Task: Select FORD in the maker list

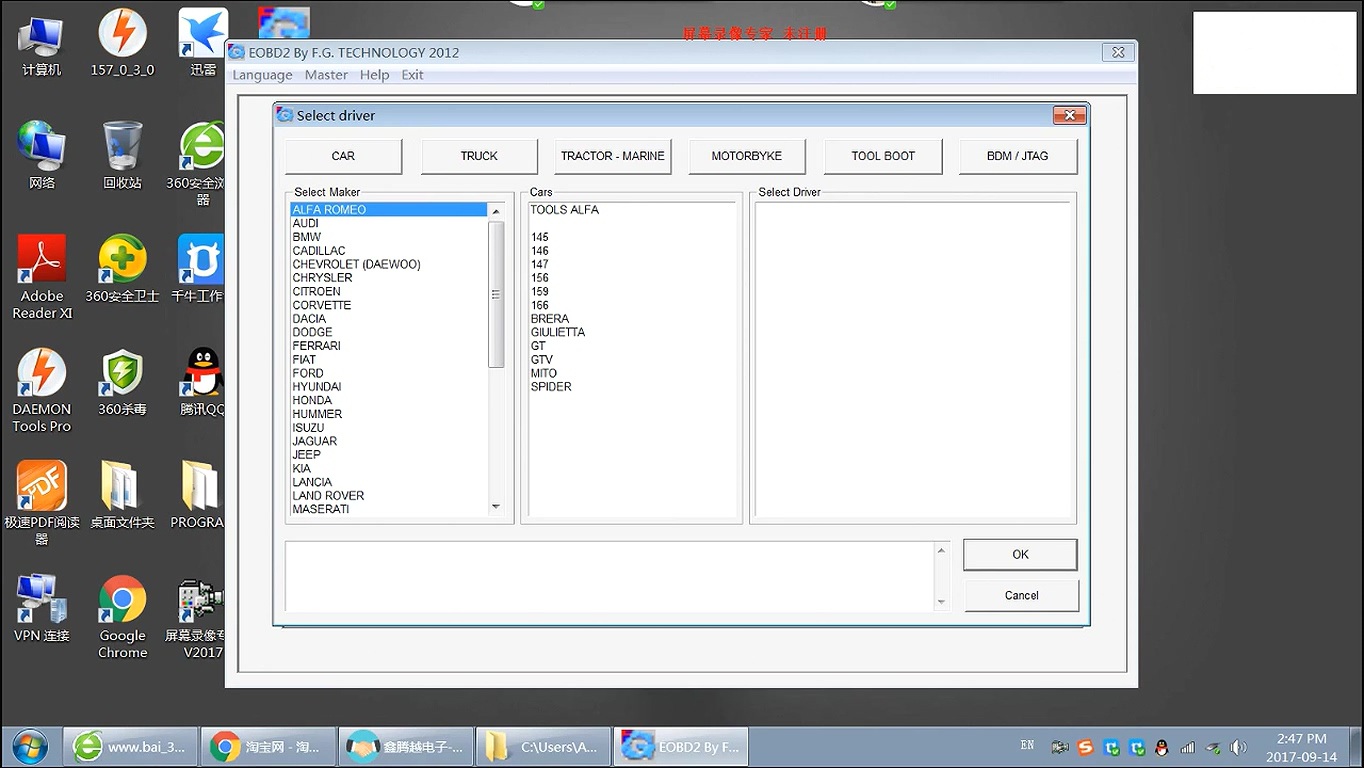Action: 389,373
